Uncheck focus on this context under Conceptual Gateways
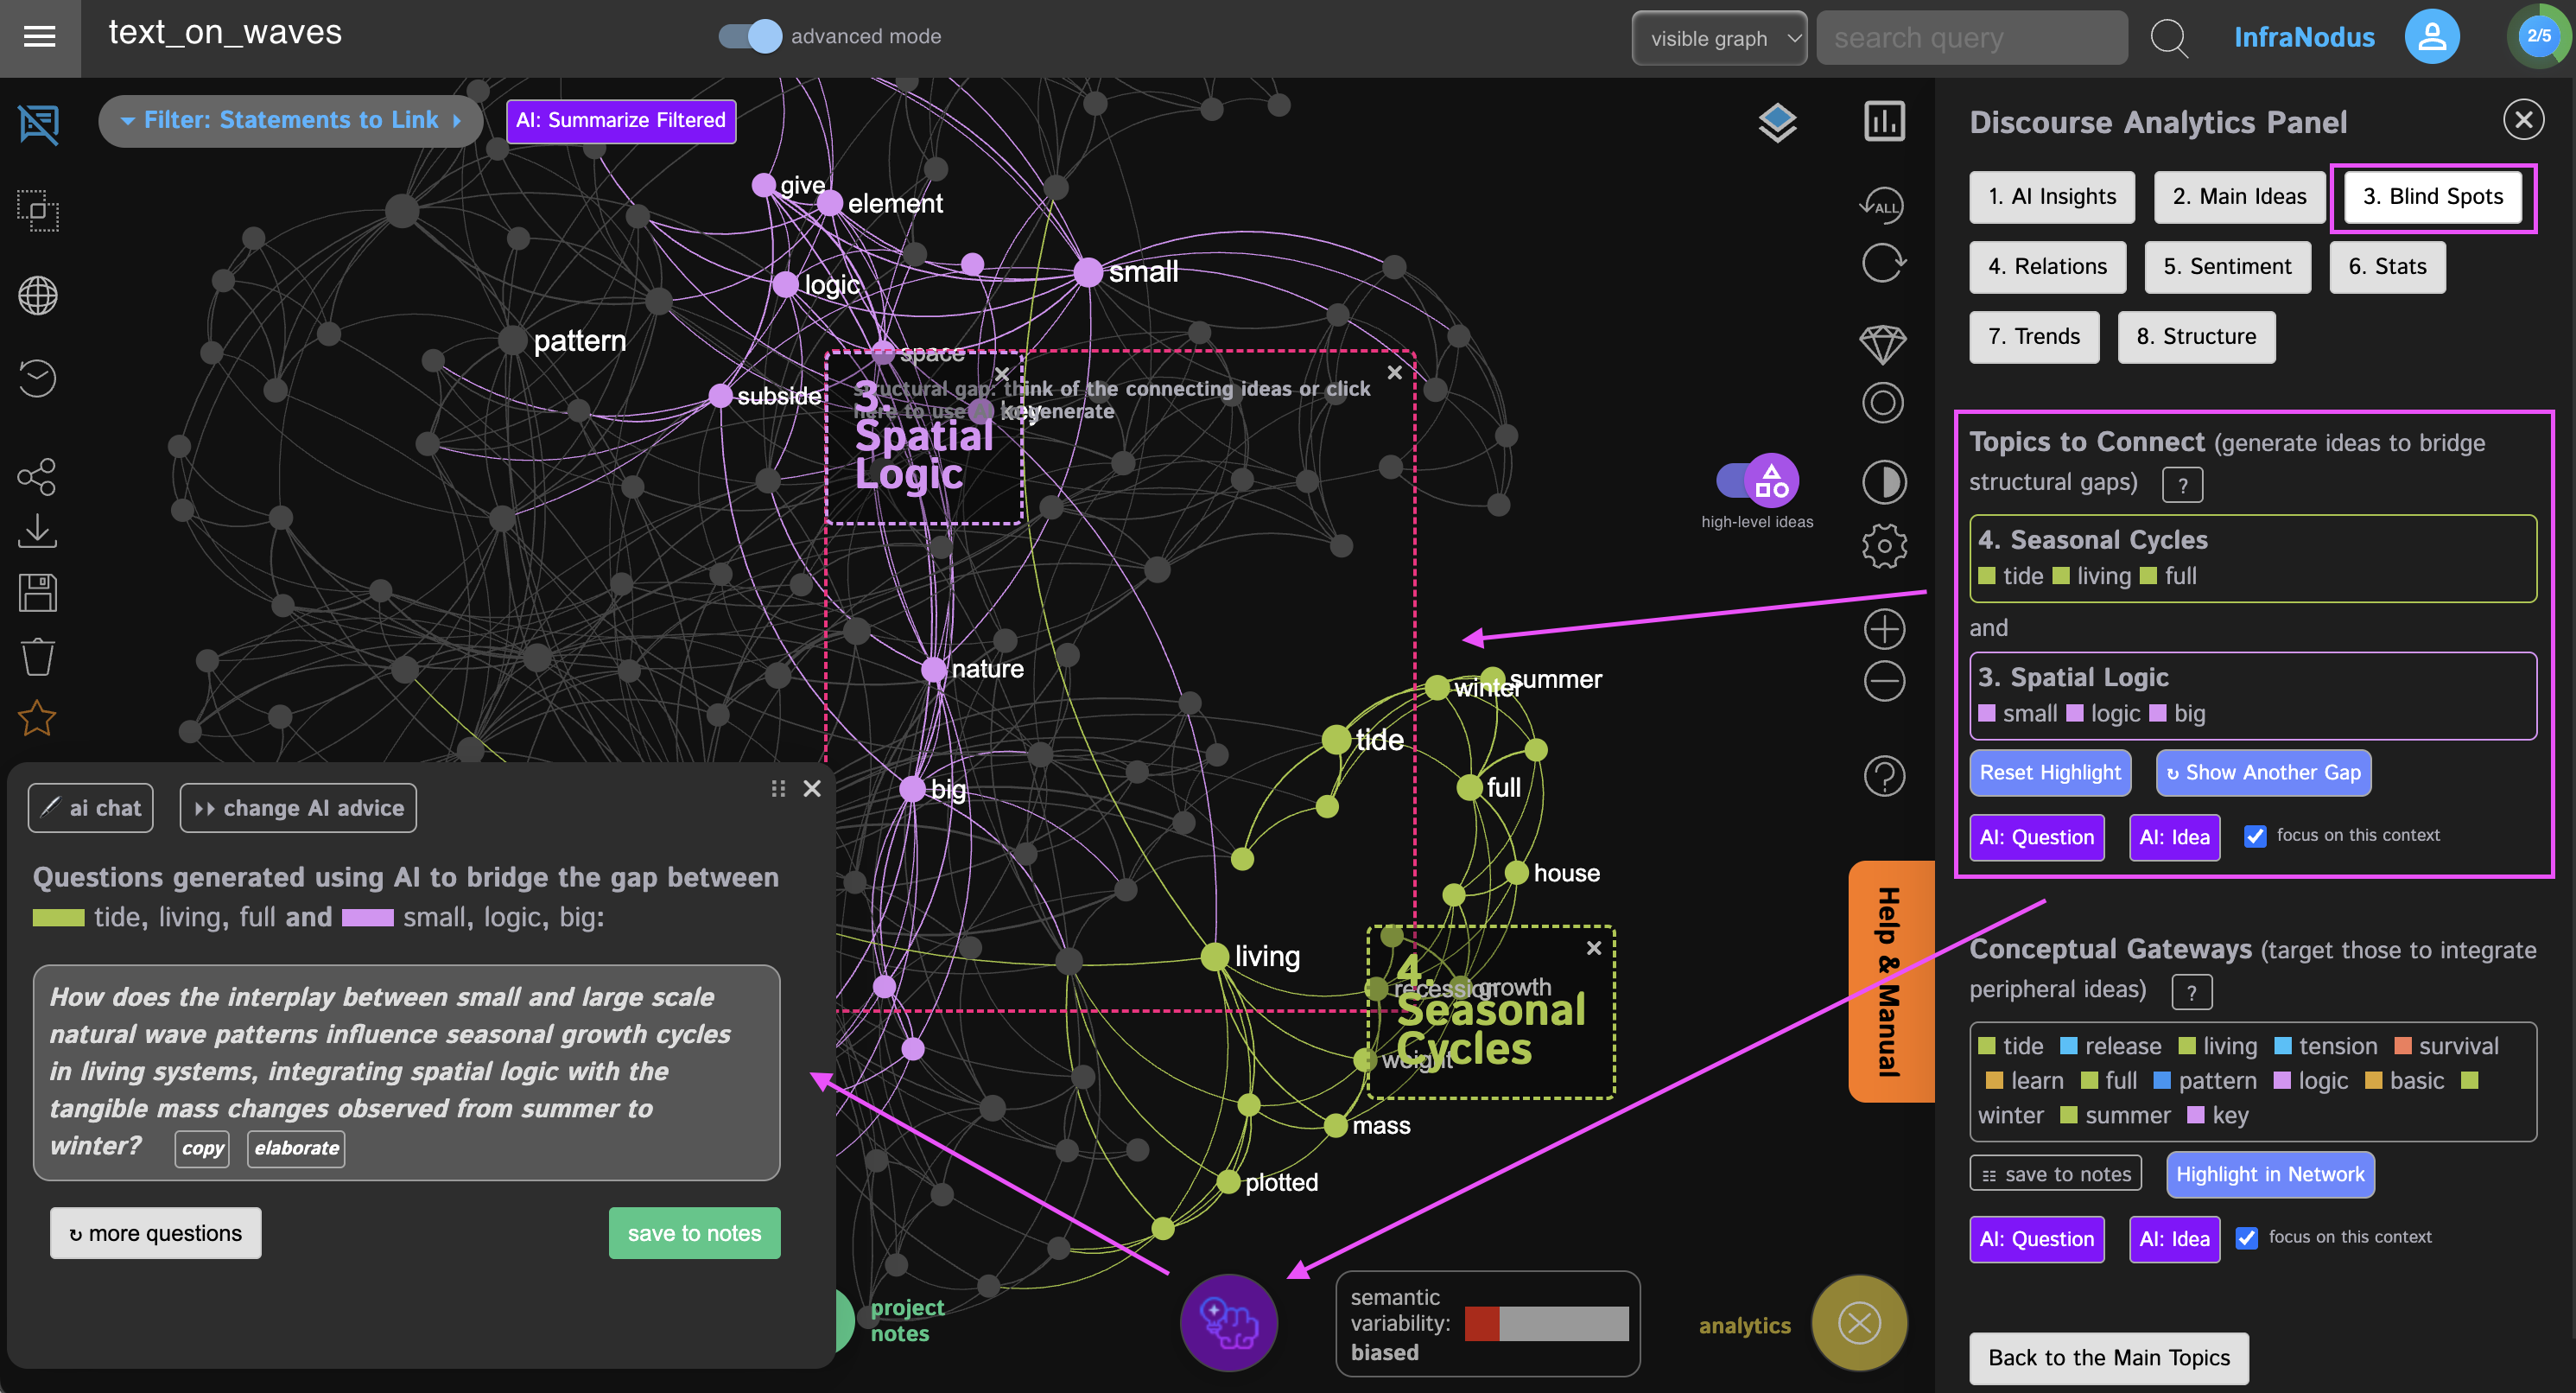The width and height of the screenshot is (2576, 1393). click(x=2246, y=1238)
